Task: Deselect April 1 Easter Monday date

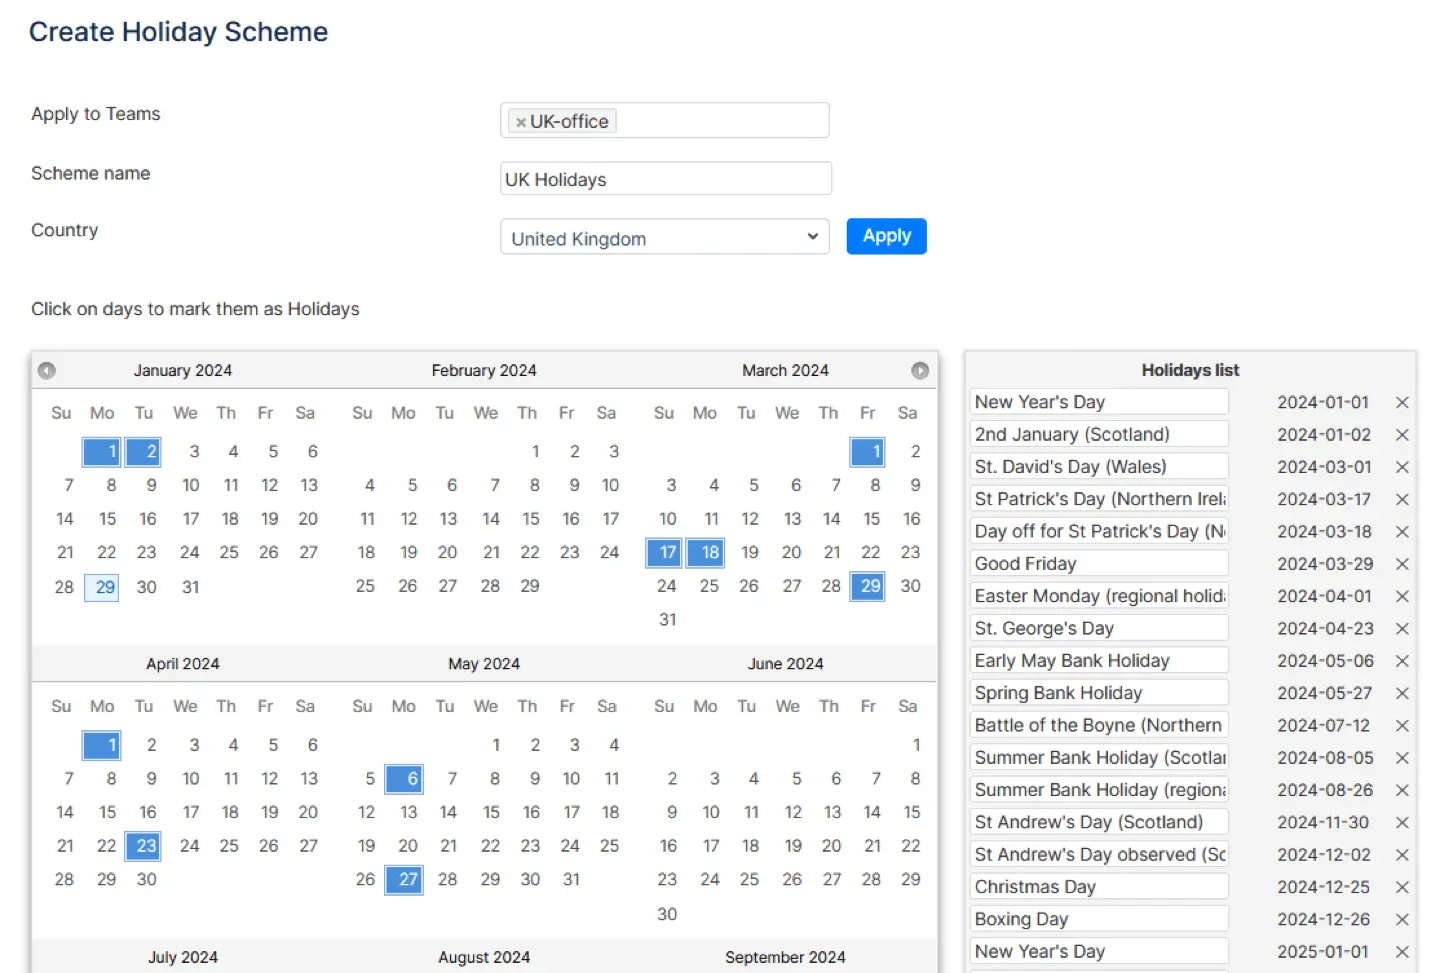Action: (101, 745)
